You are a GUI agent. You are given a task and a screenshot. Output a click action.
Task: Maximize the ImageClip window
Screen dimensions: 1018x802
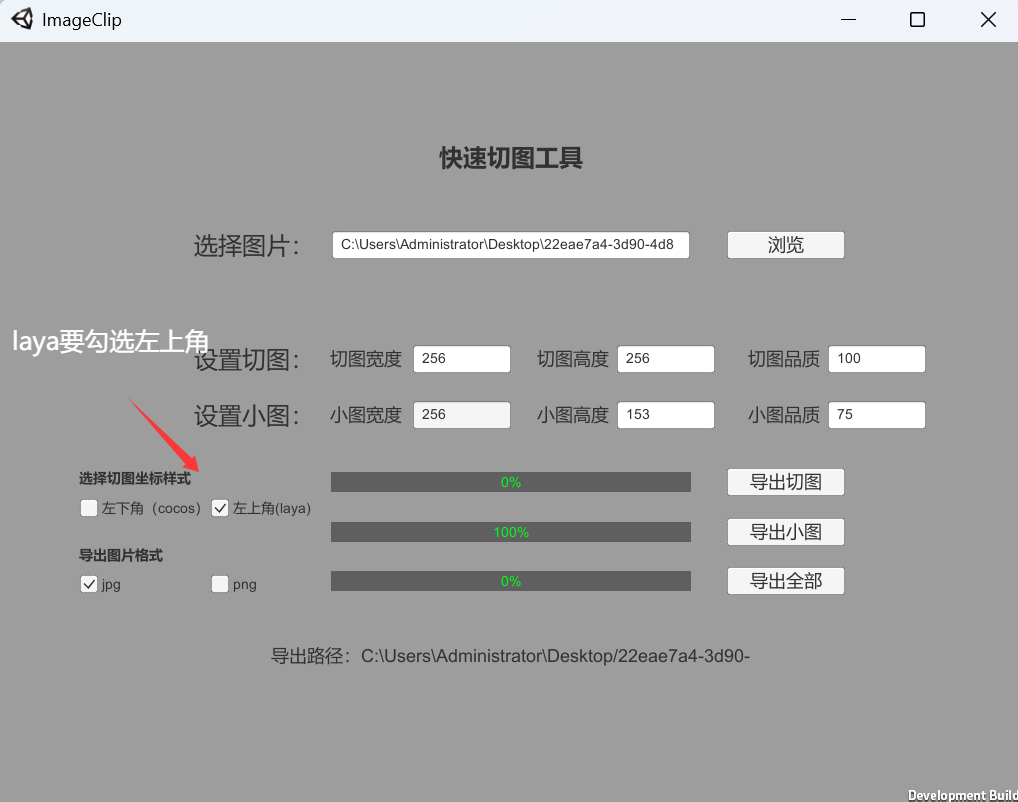(x=917, y=20)
